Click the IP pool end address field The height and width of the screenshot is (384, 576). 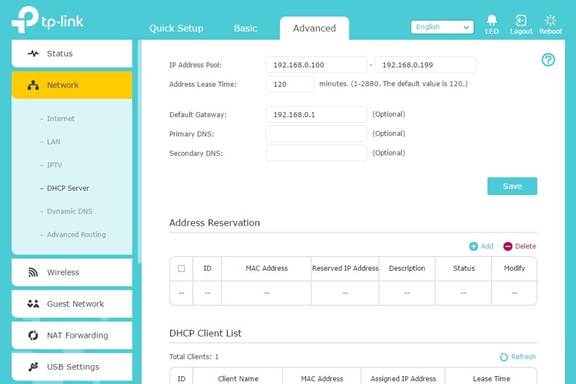click(x=425, y=65)
